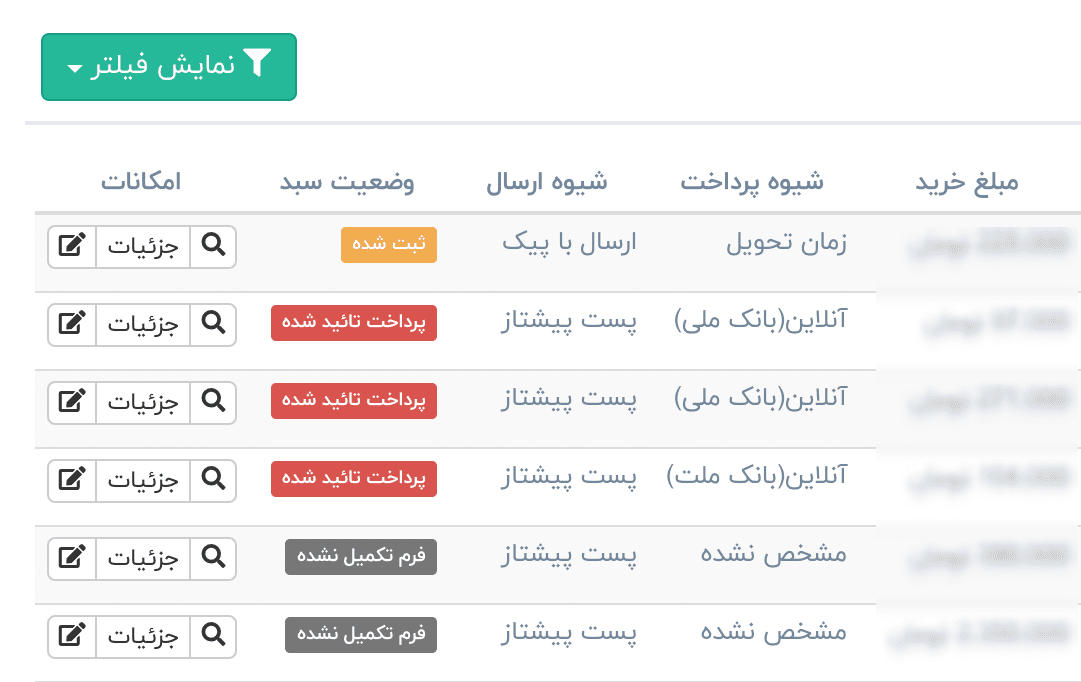
Task: Click the caret arrow on نمایش فیلتر button
Action: tap(75, 69)
